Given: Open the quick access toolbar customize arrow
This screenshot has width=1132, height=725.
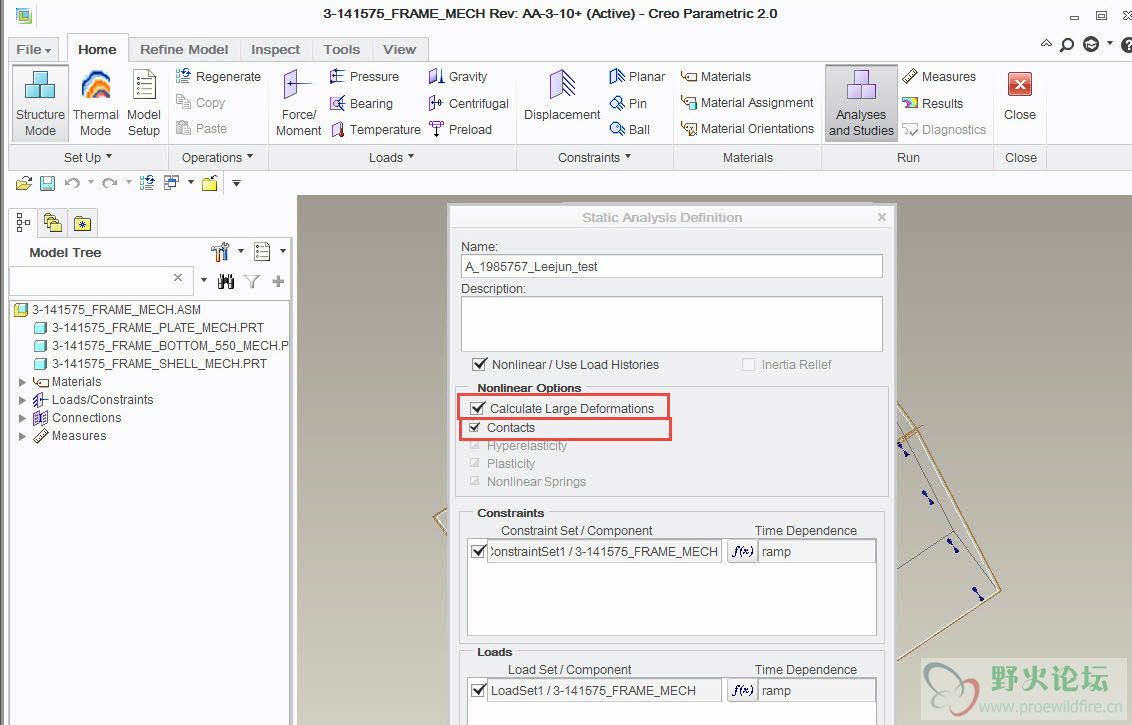Looking at the screenshot, I should pos(236,183).
